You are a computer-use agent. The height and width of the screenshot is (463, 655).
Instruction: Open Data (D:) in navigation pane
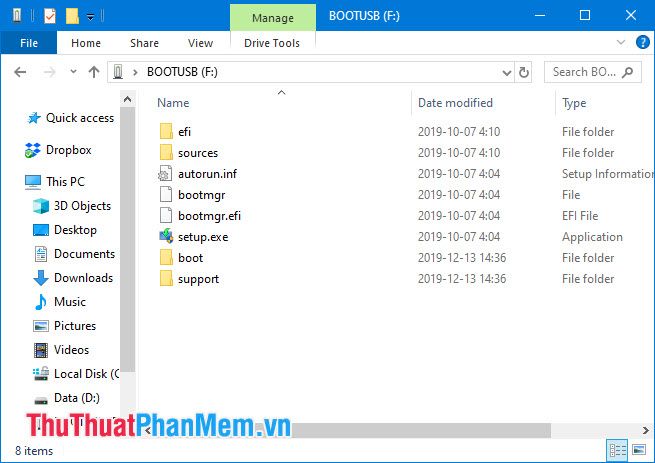(x=66, y=398)
